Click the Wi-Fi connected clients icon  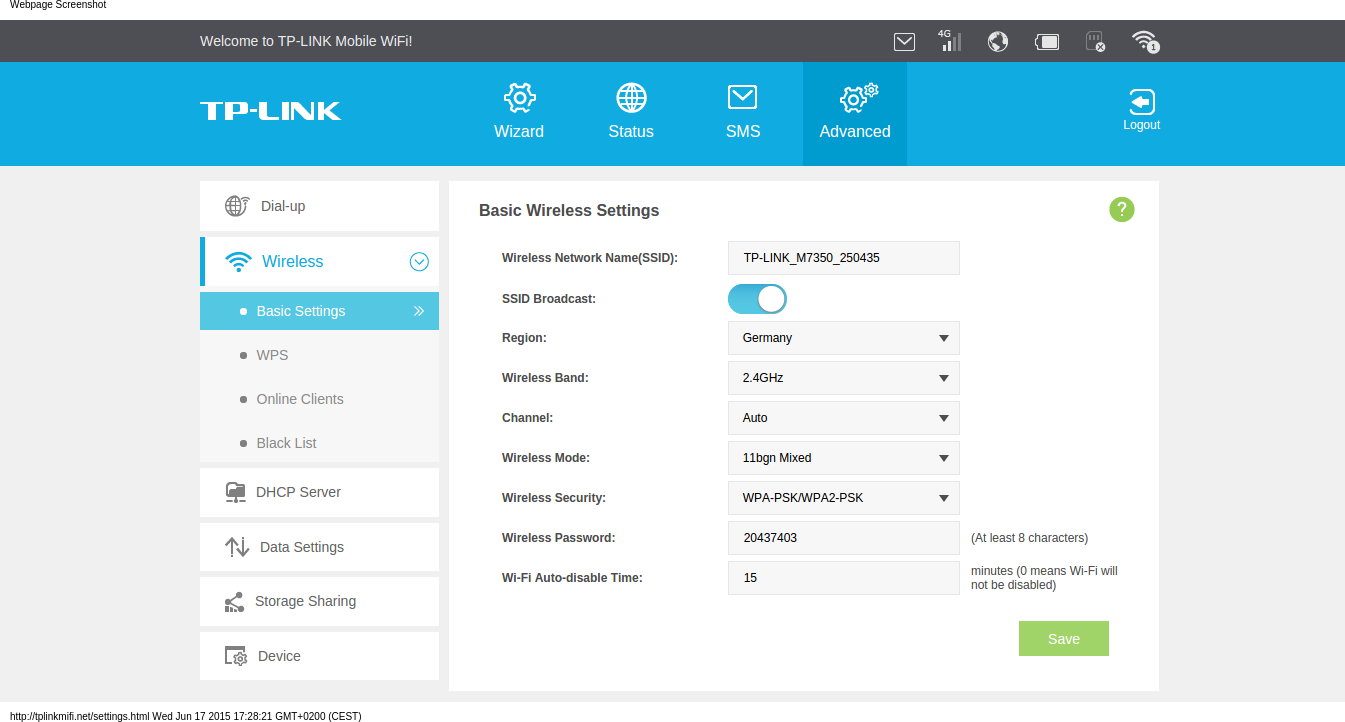(1144, 41)
